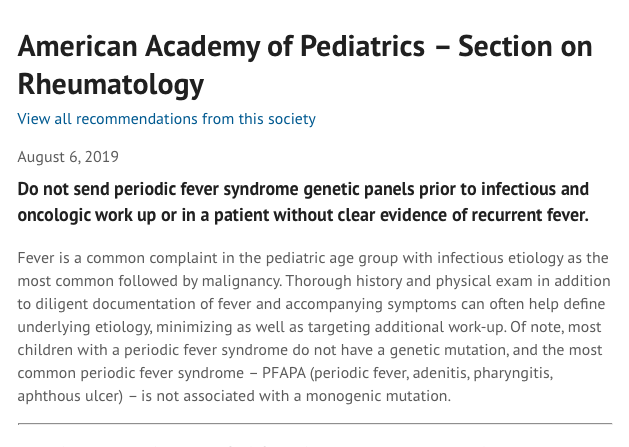The width and height of the screenshot is (629, 447).
Task: Click 'aphthous ulcer)' in the last line
Action: click(x=70, y=396)
